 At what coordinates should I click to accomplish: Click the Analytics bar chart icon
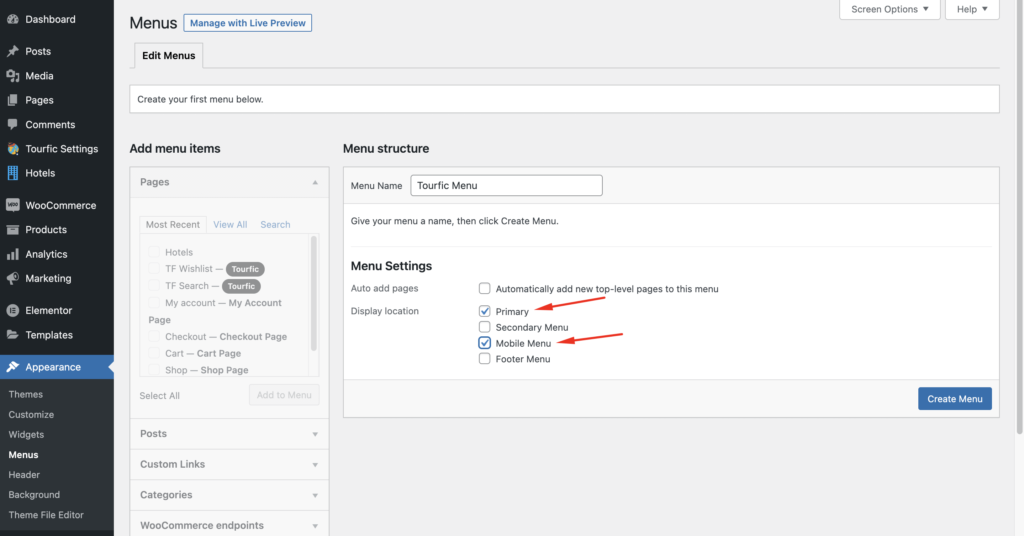tap(12, 254)
